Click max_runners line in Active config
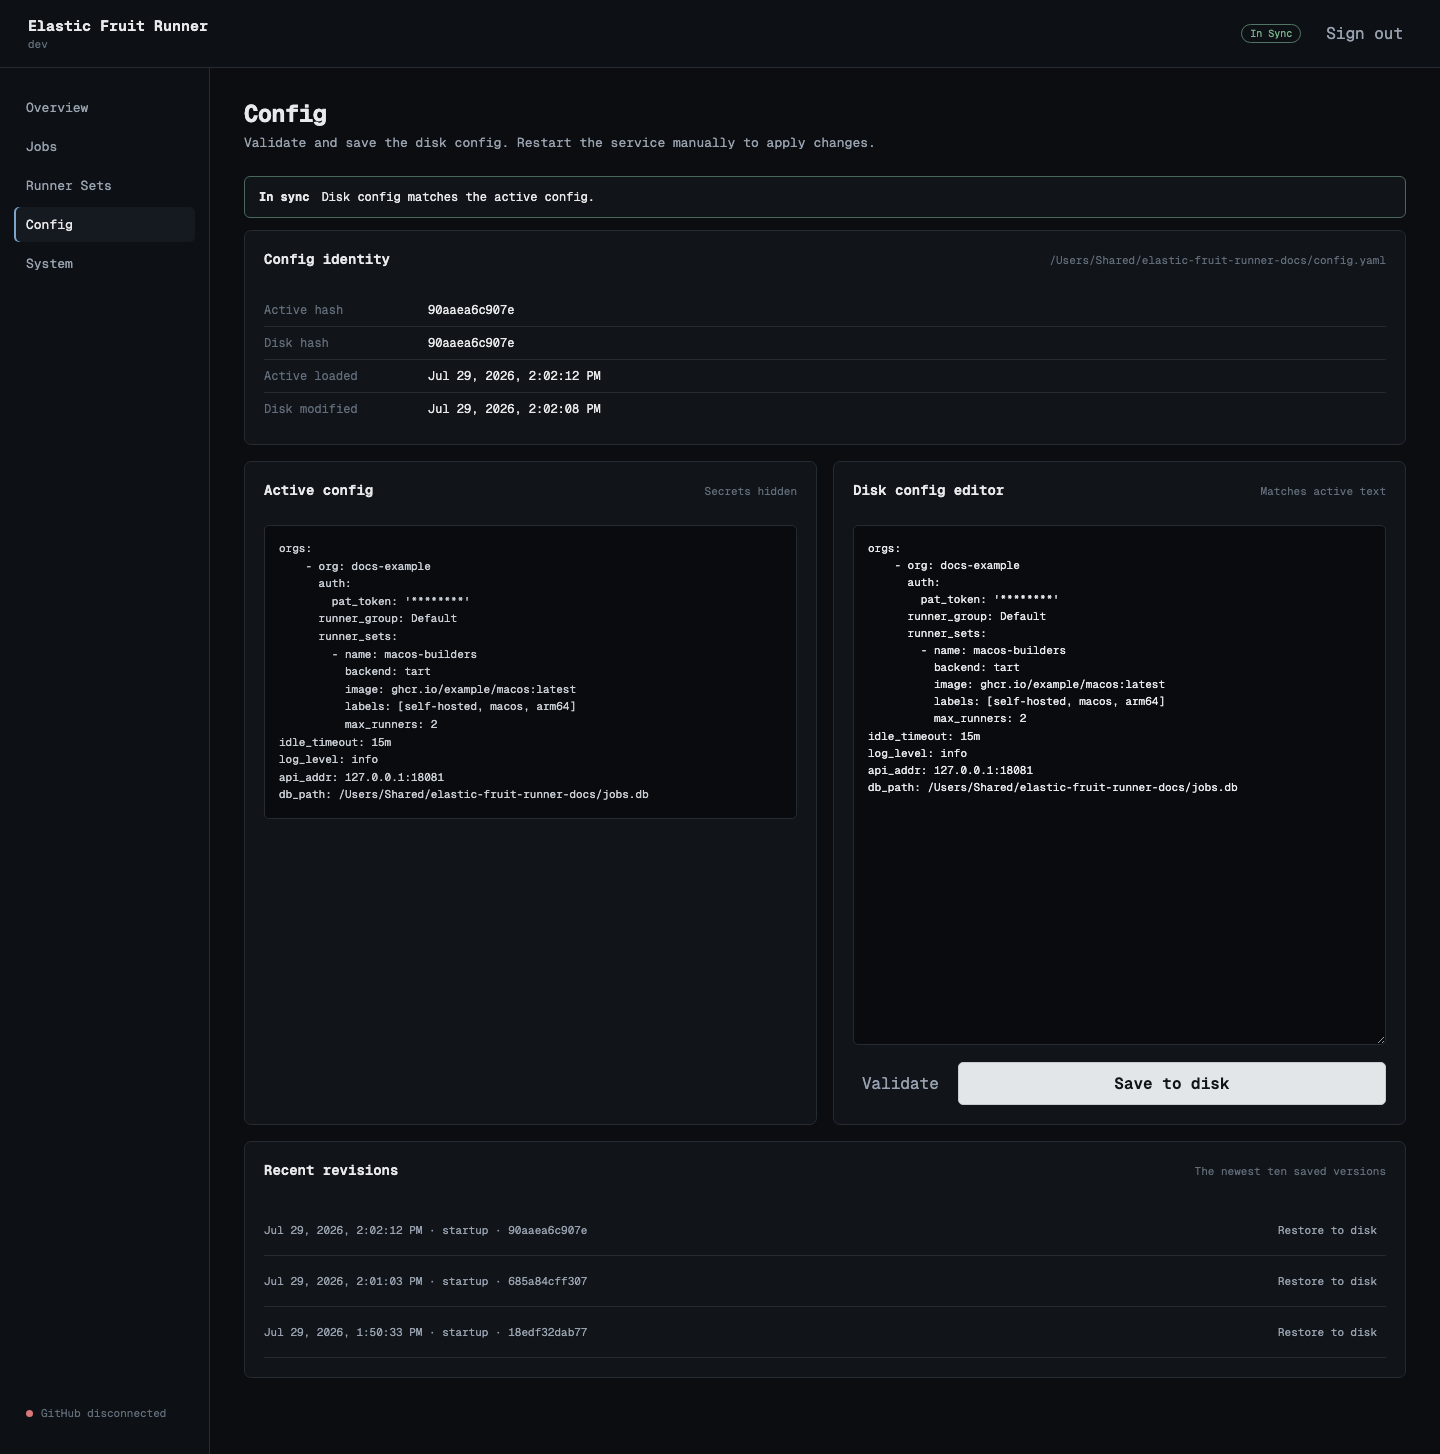Screen dimensions: 1440x1454 (391, 725)
